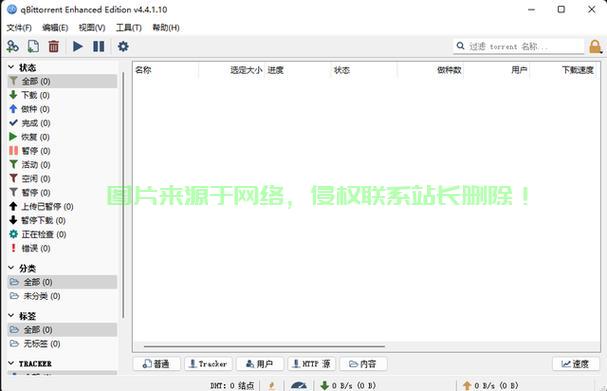
Task: Toggle alternative speed limits speedometer icon
Action: click(x=298, y=386)
